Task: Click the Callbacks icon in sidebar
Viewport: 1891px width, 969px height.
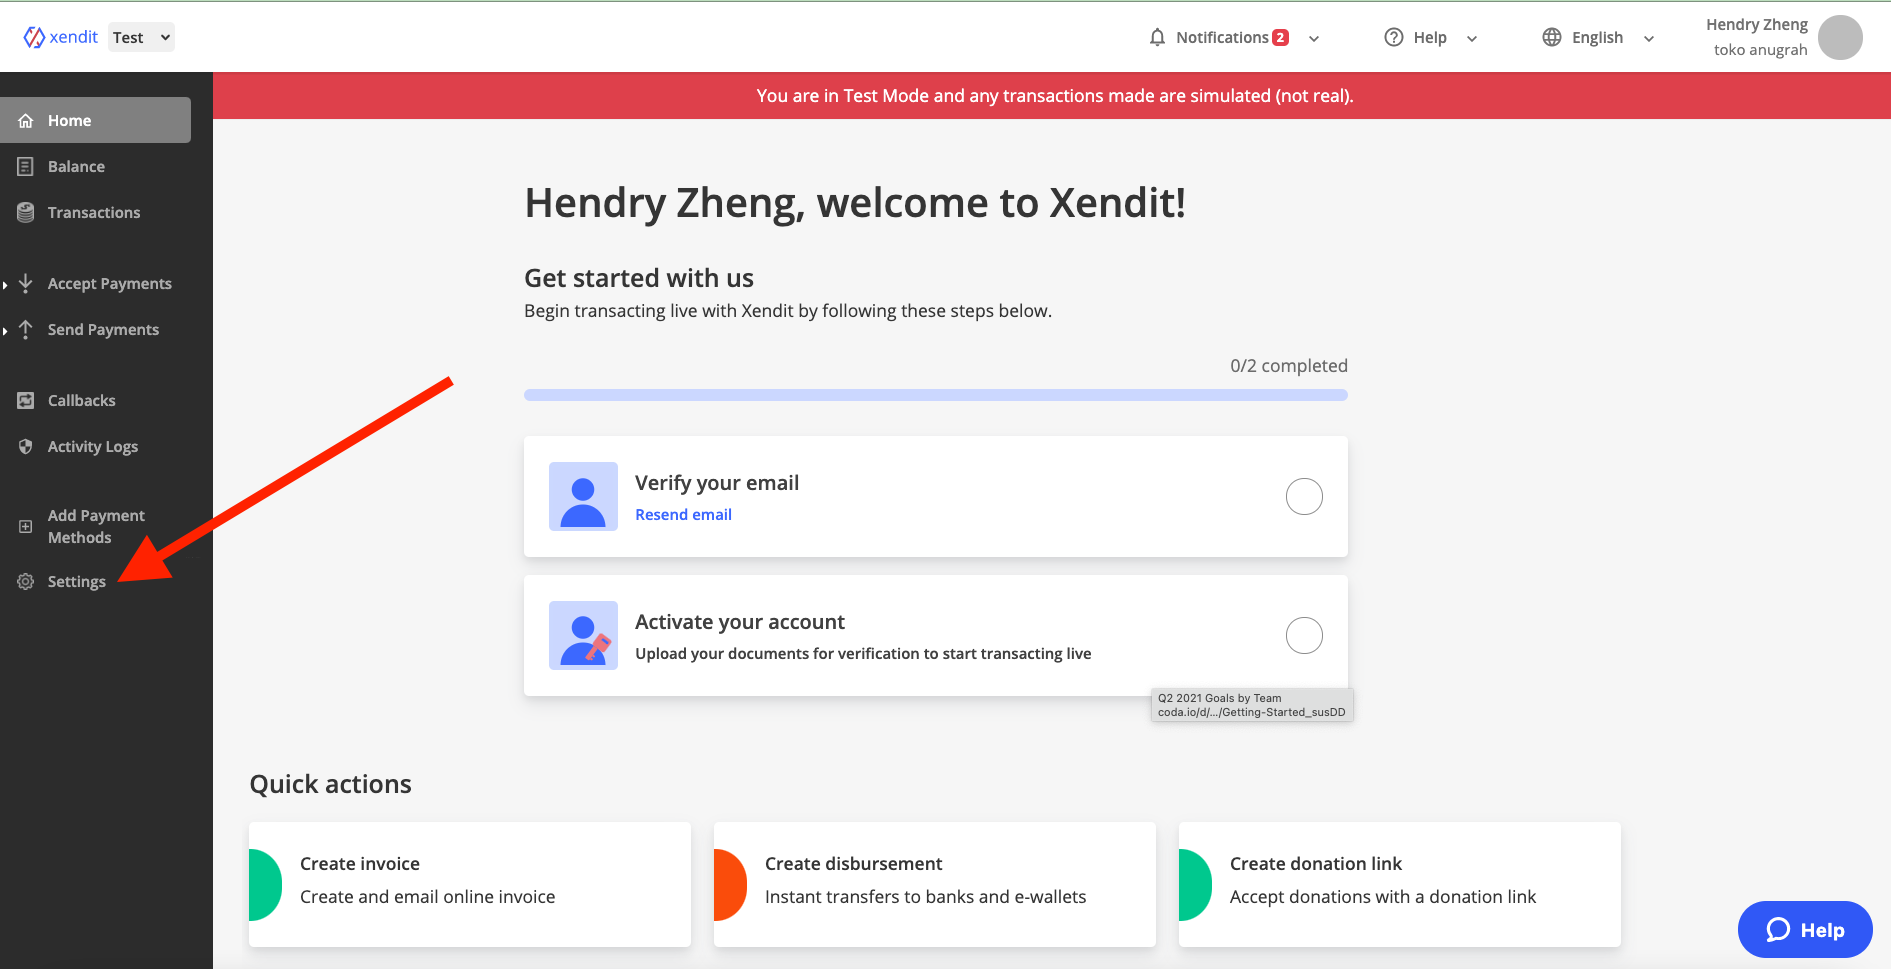Action: [x=26, y=400]
